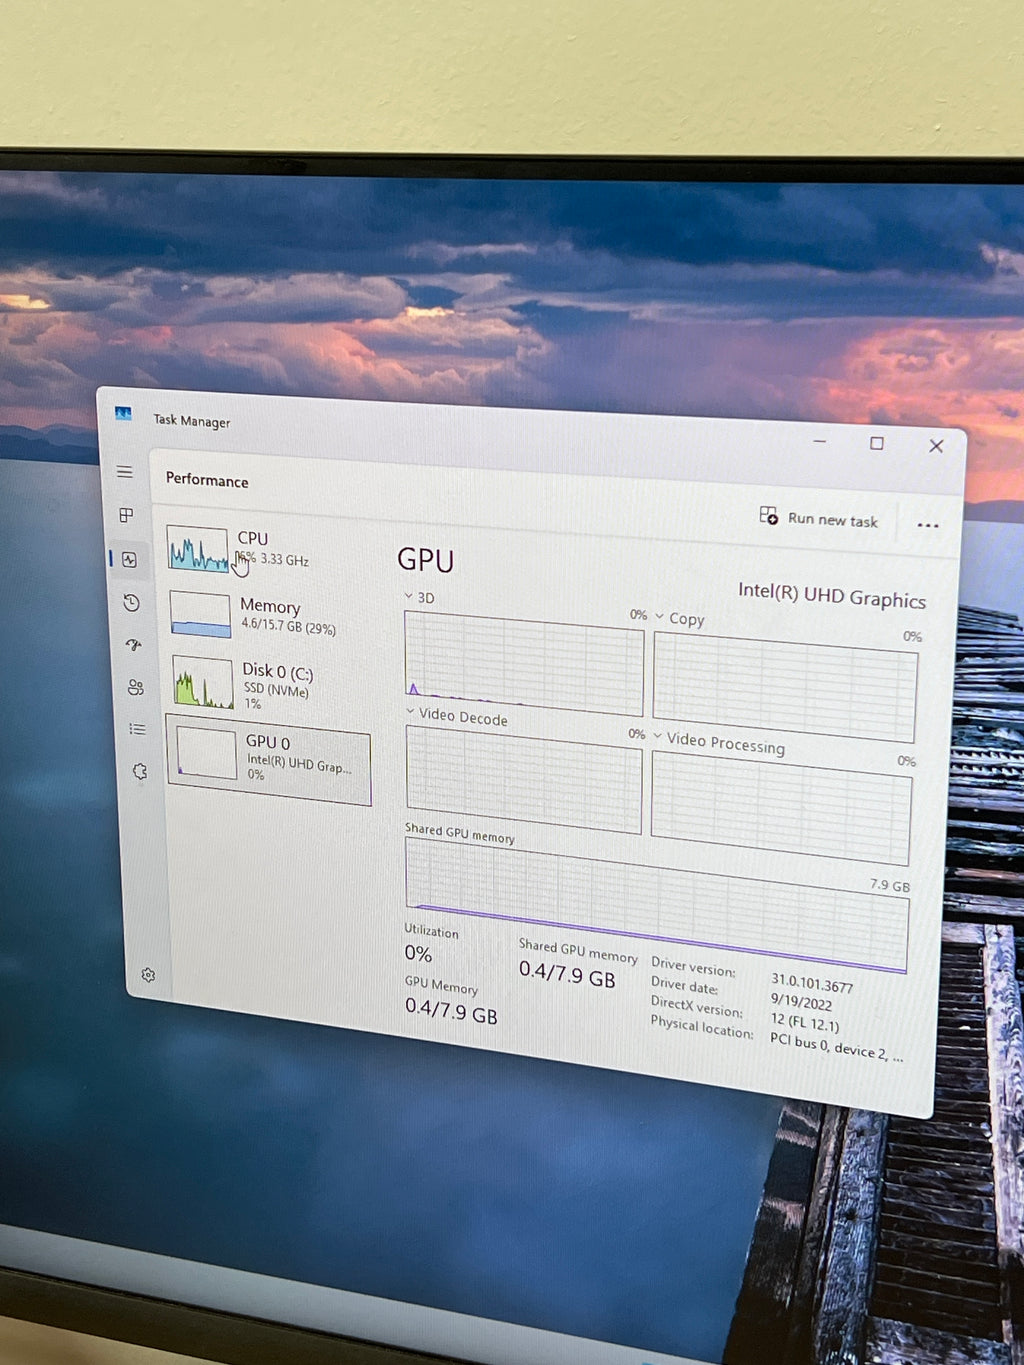
Task: Click the 3D engine graph
Action: pos(524,663)
